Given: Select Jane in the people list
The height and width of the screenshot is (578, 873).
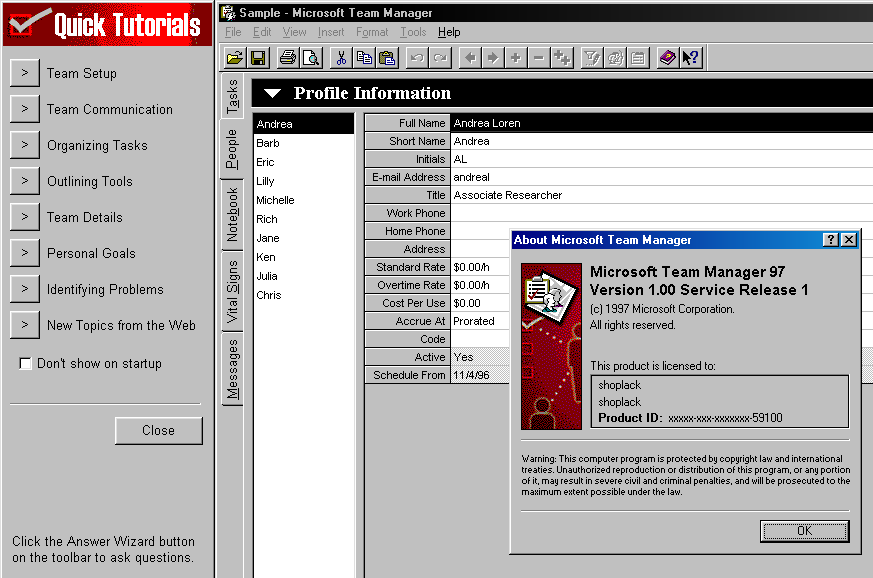Looking at the screenshot, I should click(304, 238).
